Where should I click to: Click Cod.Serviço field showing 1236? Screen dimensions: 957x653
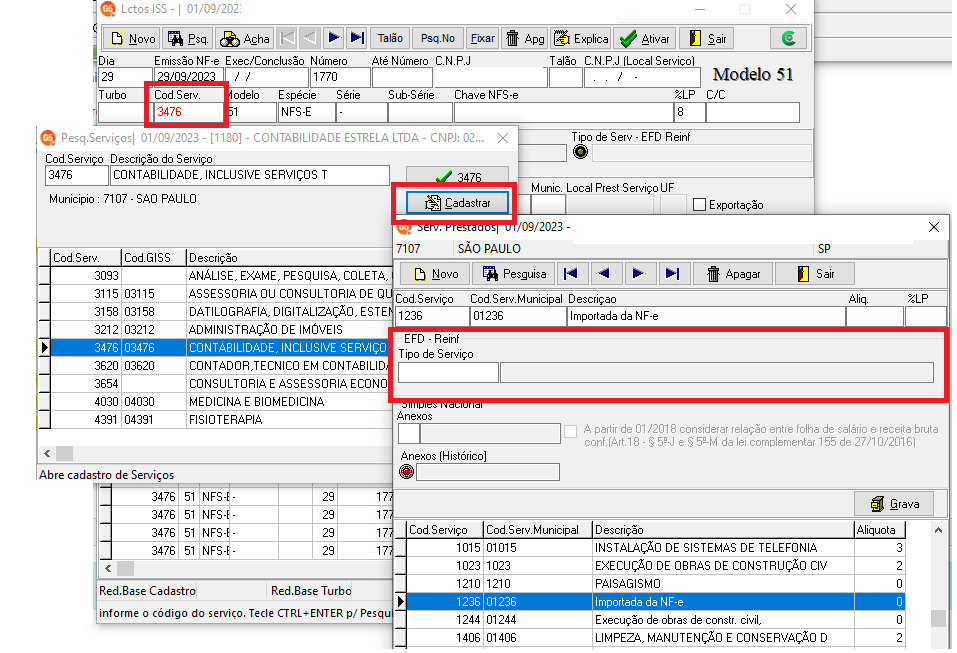(x=432, y=316)
